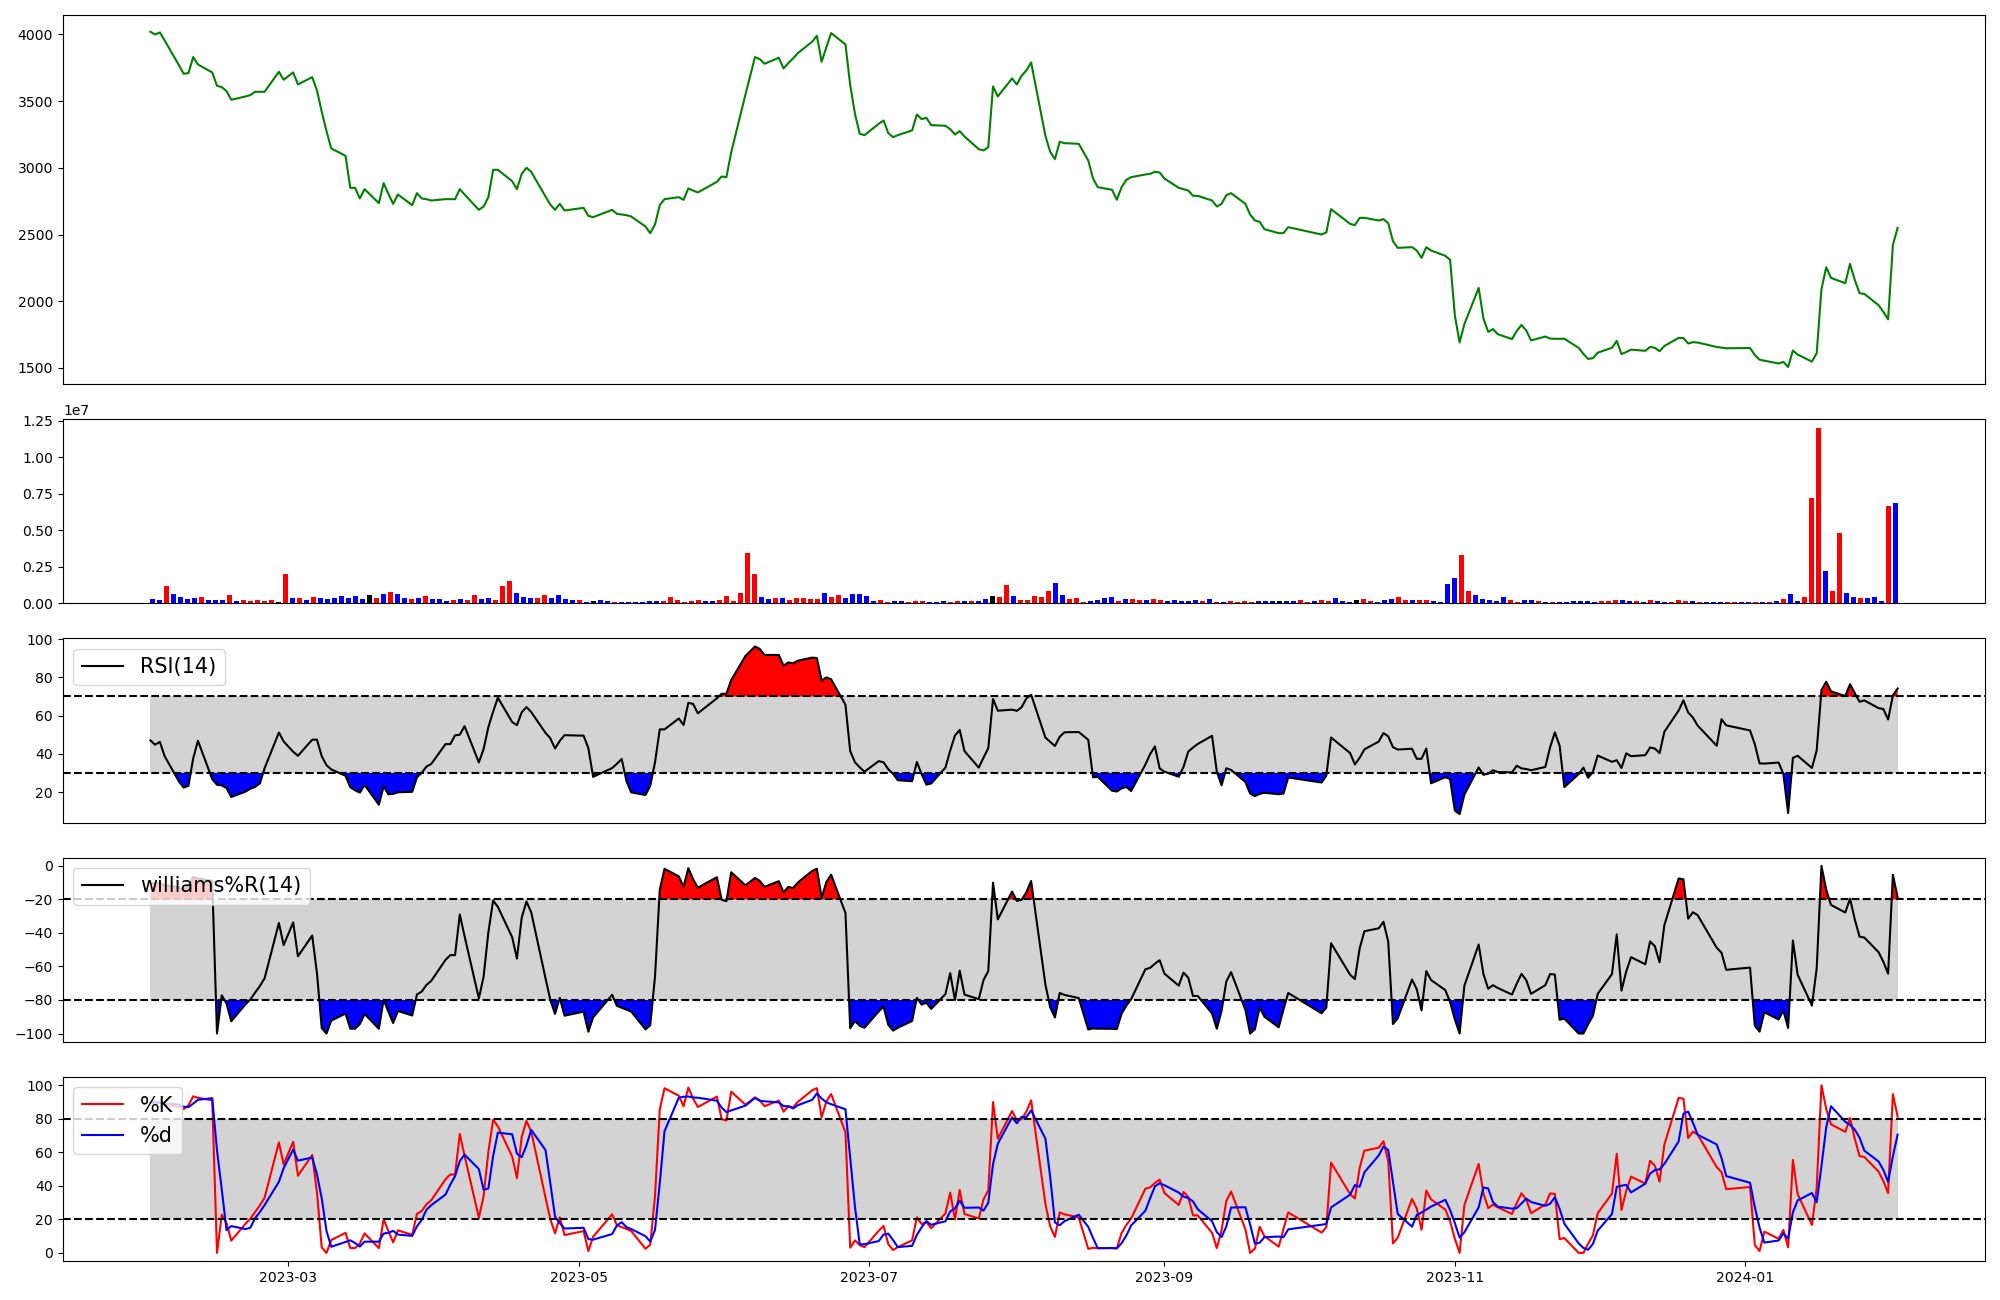This screenshot has width=2000, height=1300.
Task: Click the last blue volume bar
Action: [x=1895, y=553]
